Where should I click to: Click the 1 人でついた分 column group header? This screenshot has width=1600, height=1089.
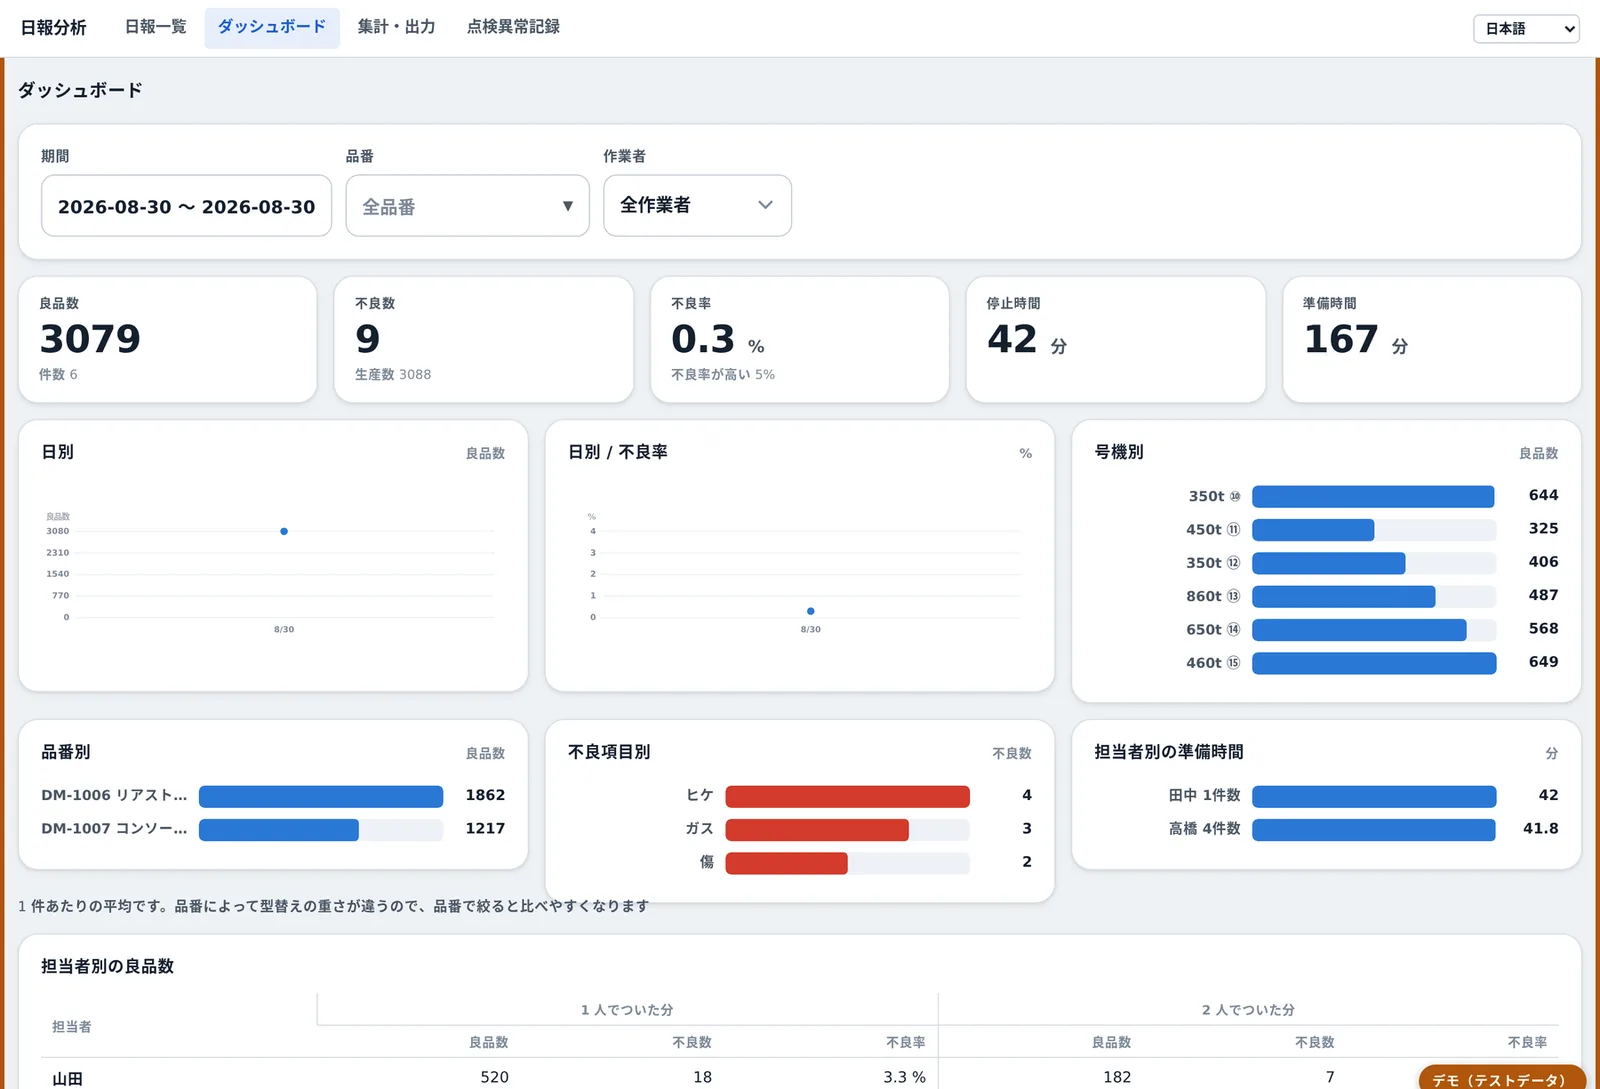627,1010
